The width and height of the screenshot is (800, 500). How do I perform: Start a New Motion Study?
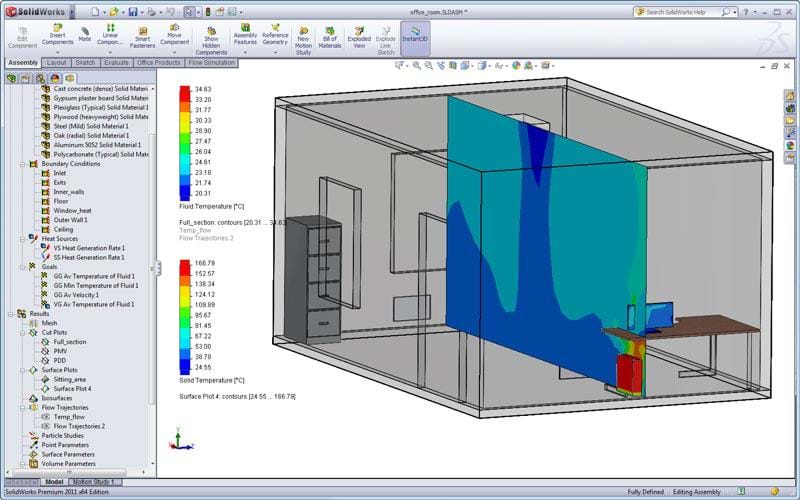(303, 30)
